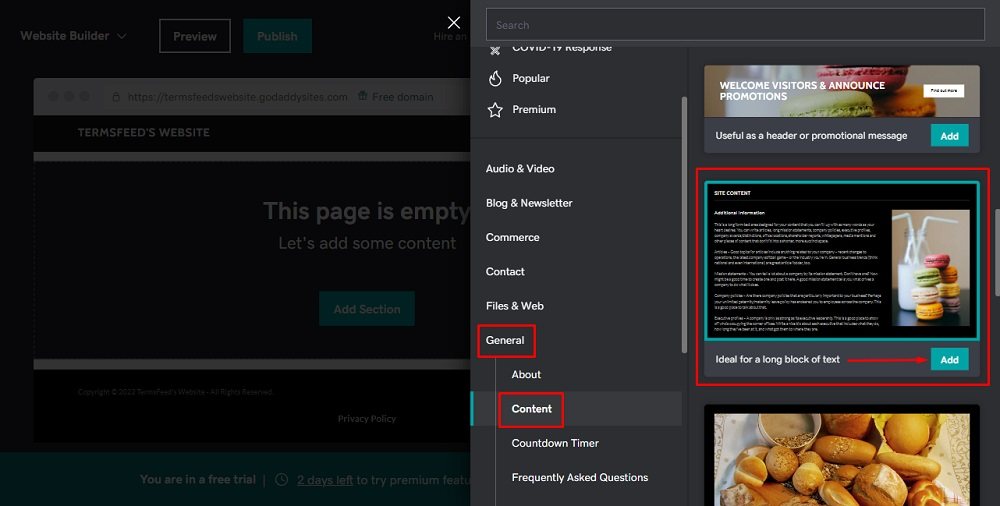The width and height of the screenshot is (1000, 506).
Task: Close the add section panel
Action: [x=453, y=23]
